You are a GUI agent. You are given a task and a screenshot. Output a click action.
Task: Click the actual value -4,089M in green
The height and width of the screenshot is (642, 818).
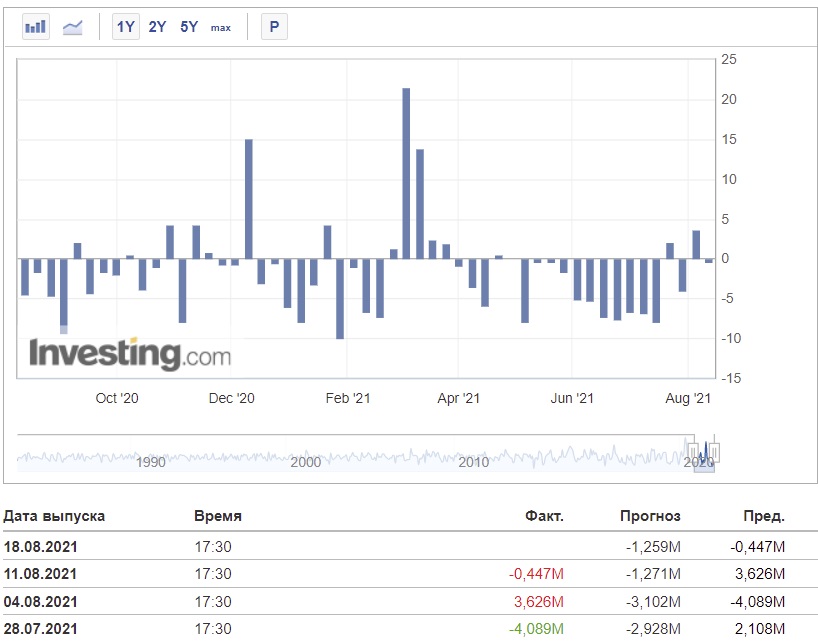pyautogui.click(x=536, y=629)
